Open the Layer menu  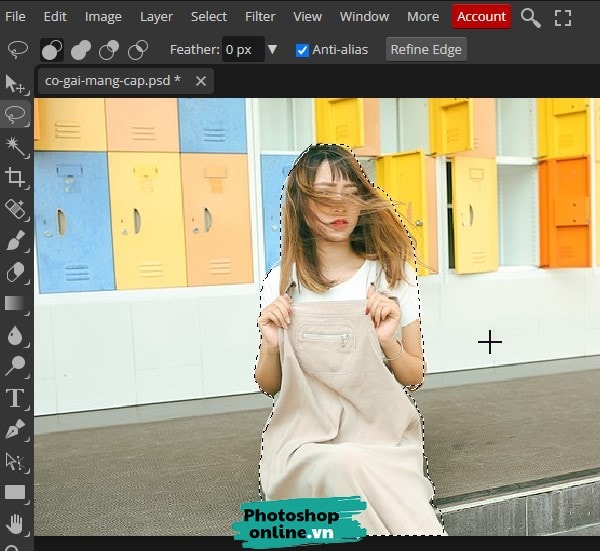coord(156,17)
